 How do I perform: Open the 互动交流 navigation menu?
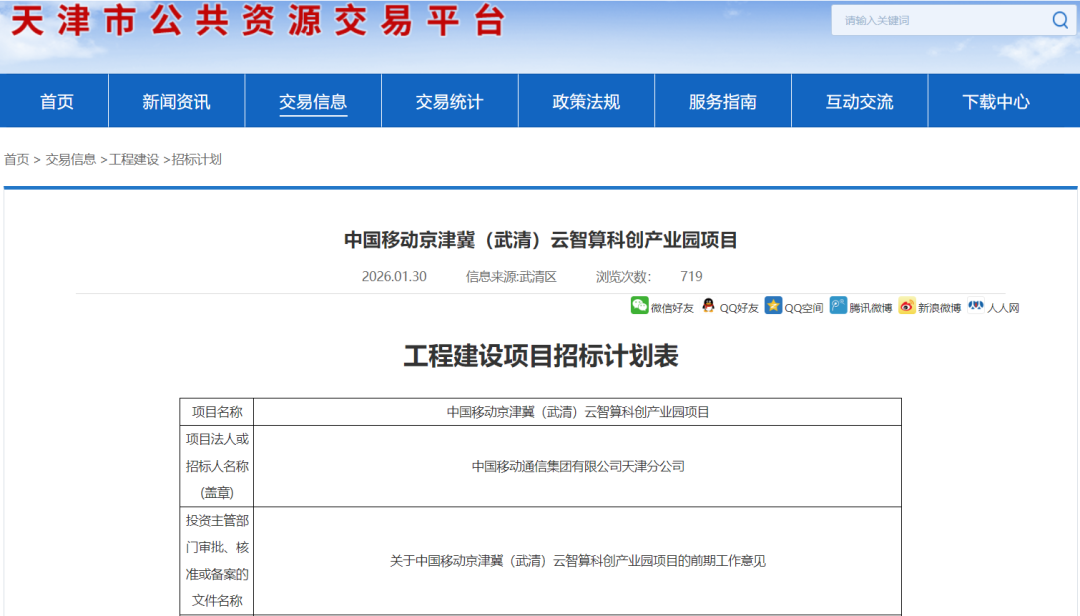(859, 101)
